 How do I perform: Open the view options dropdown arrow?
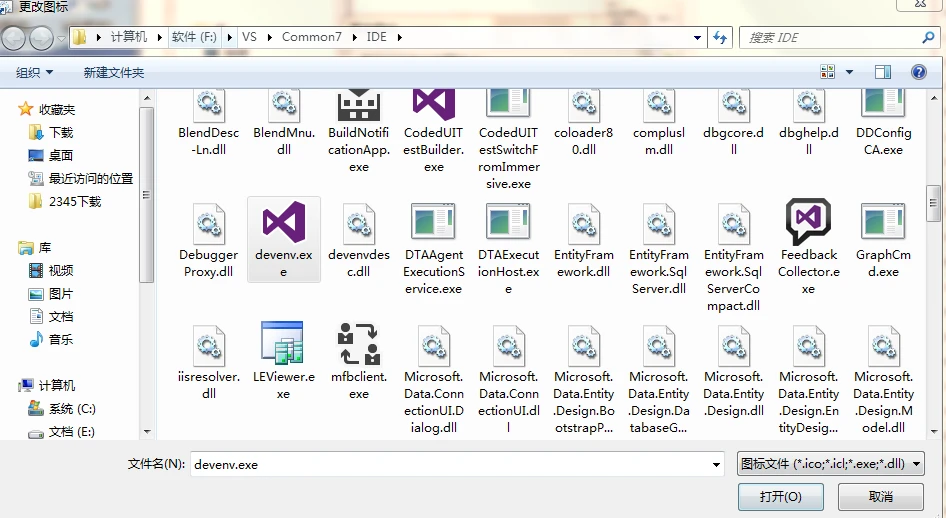849,72
